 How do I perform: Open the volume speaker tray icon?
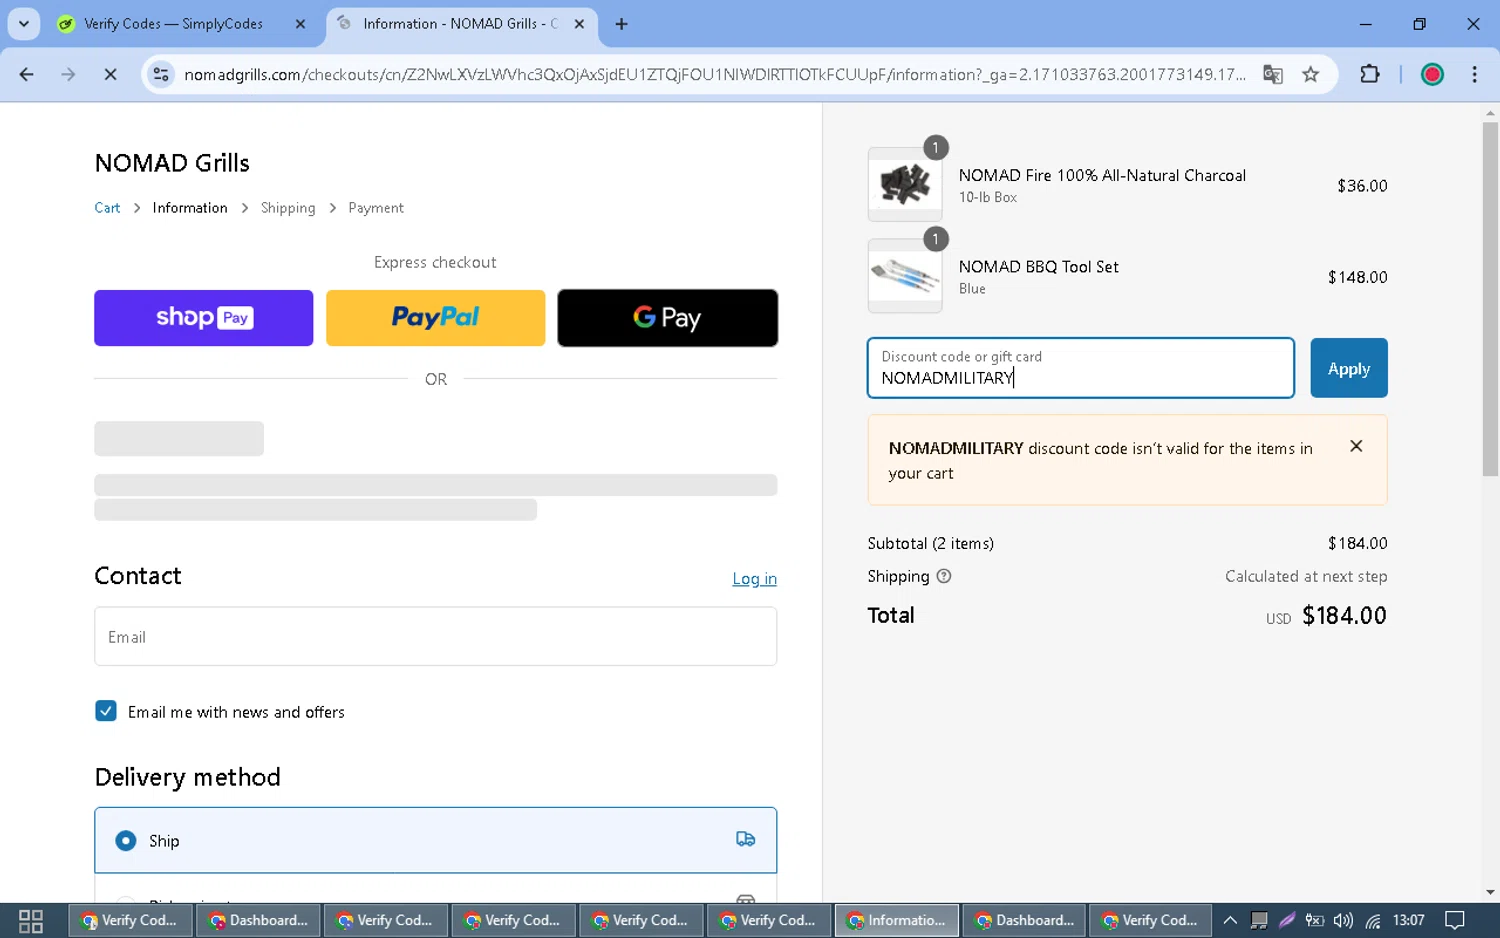(1343, 920)
